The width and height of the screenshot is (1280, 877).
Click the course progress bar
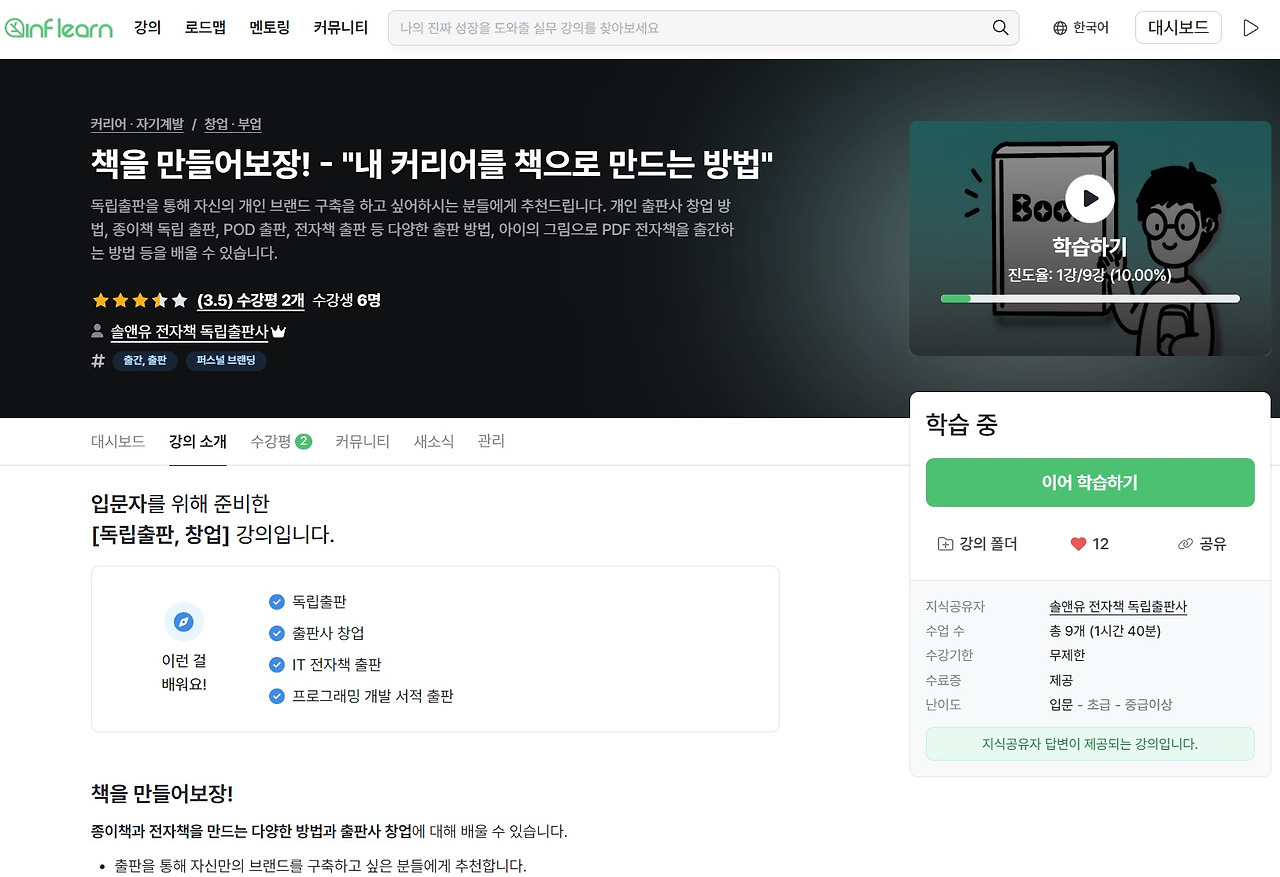click(1090, 298)
